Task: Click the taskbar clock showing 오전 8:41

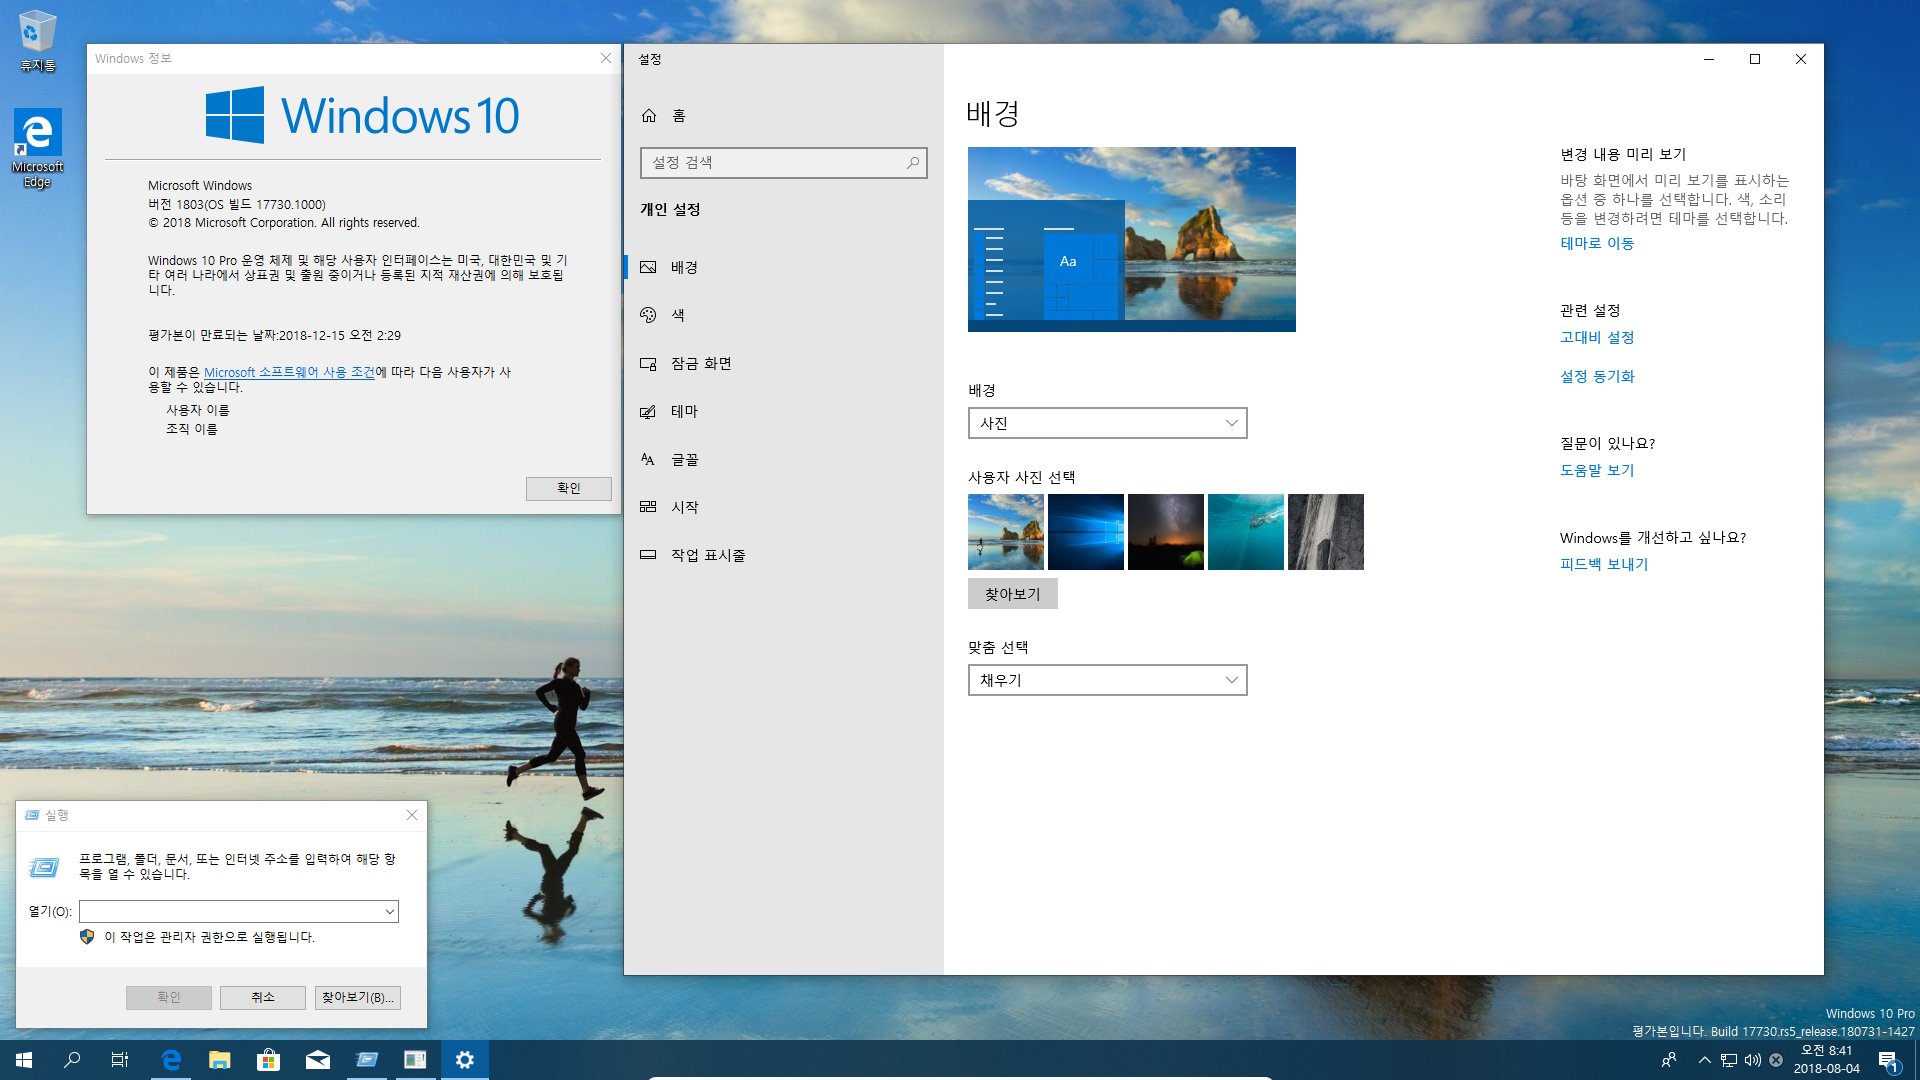Action: pyautogui.click(x=1826, y=1060)
